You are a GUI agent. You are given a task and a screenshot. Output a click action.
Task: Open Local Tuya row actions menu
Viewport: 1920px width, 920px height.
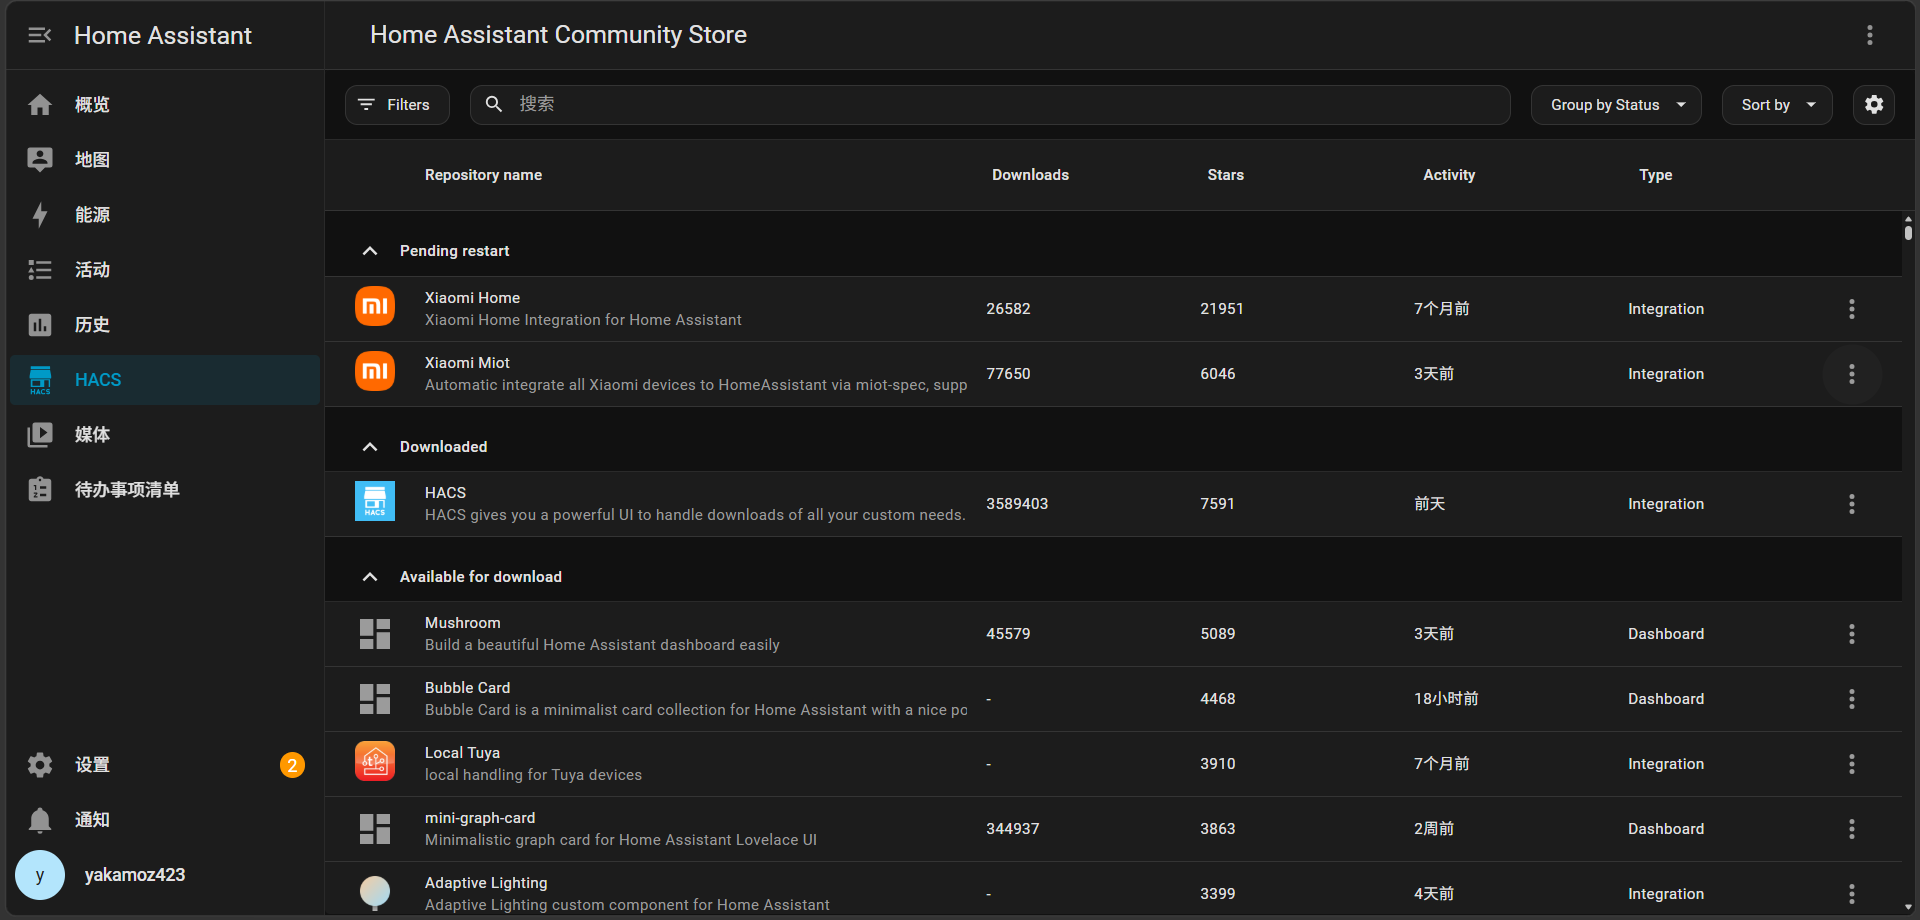click(x=1852, y=764)
